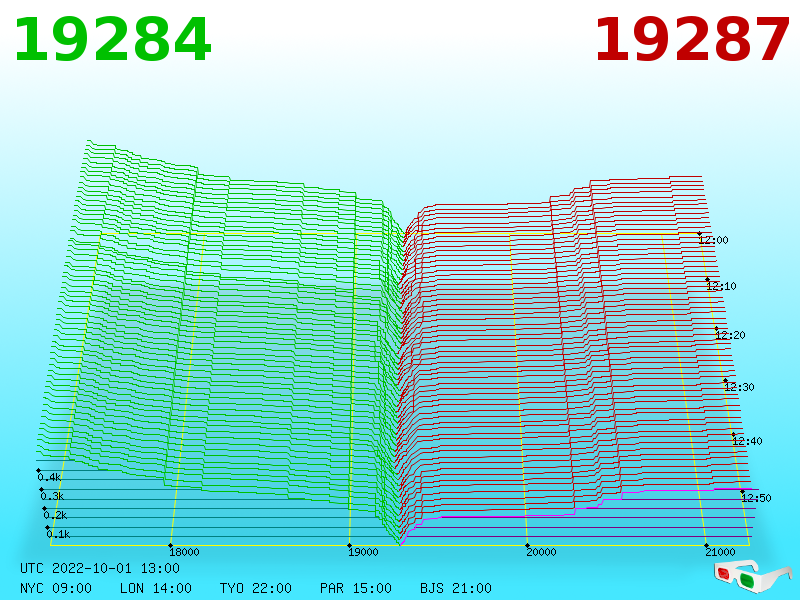Click the PAR 15:00 clock text
This screenshot has height=600, width=800.
pyautogui.click(x=356, y=588)
